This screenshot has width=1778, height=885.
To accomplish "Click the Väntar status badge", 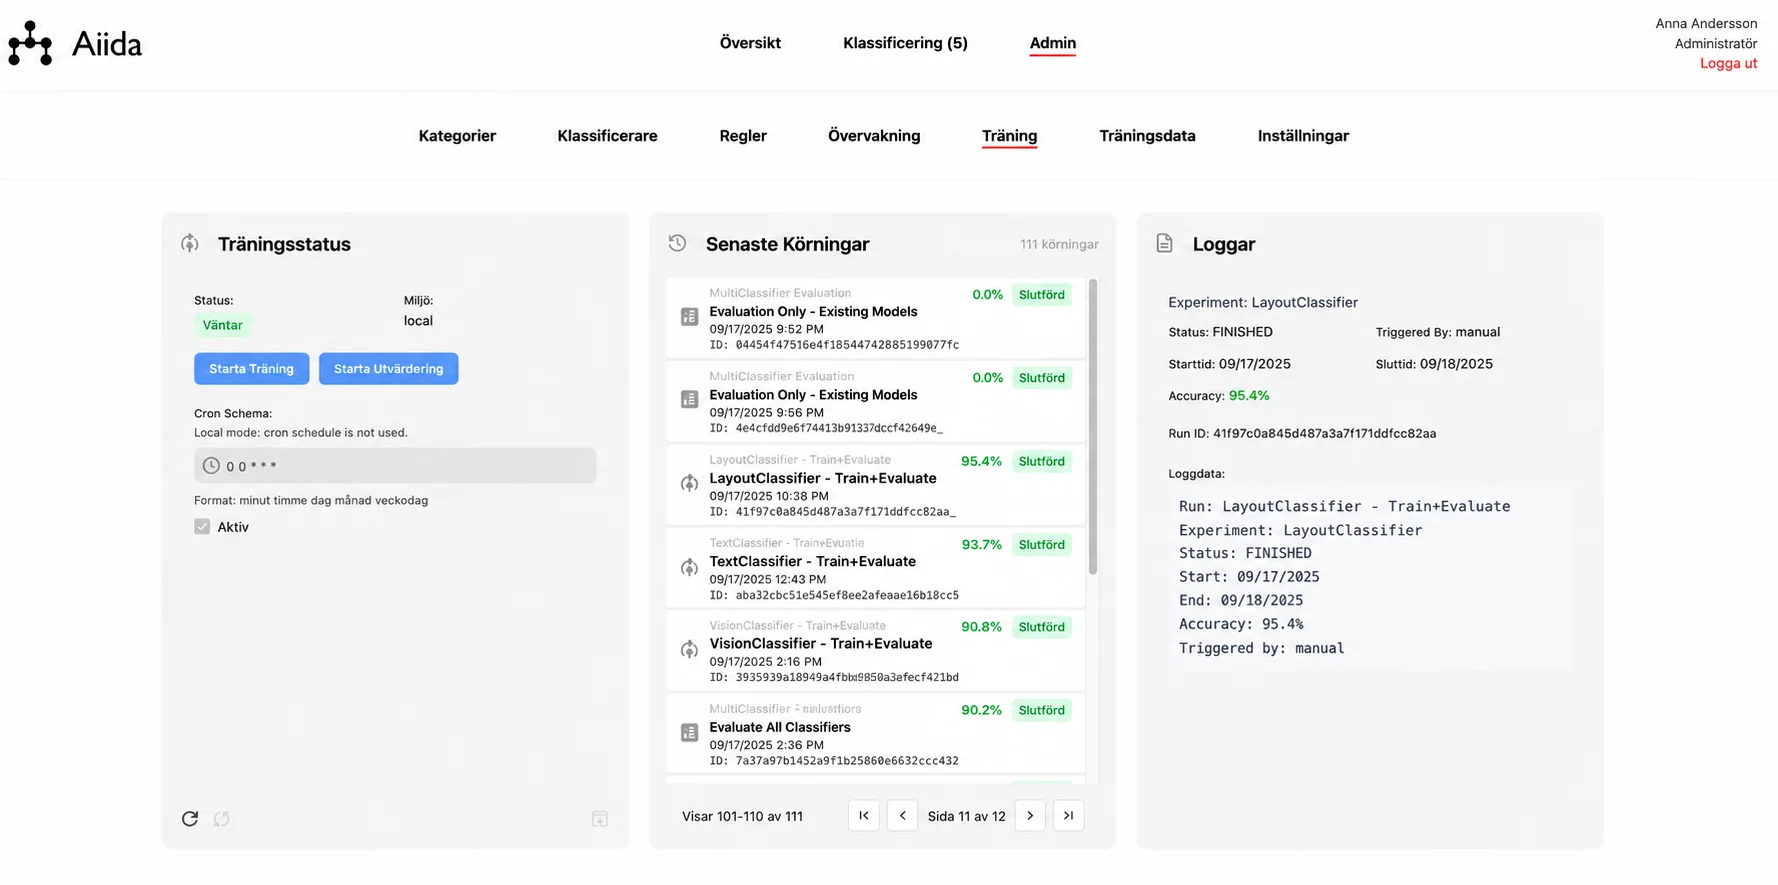I will click(x=222, y=325).
